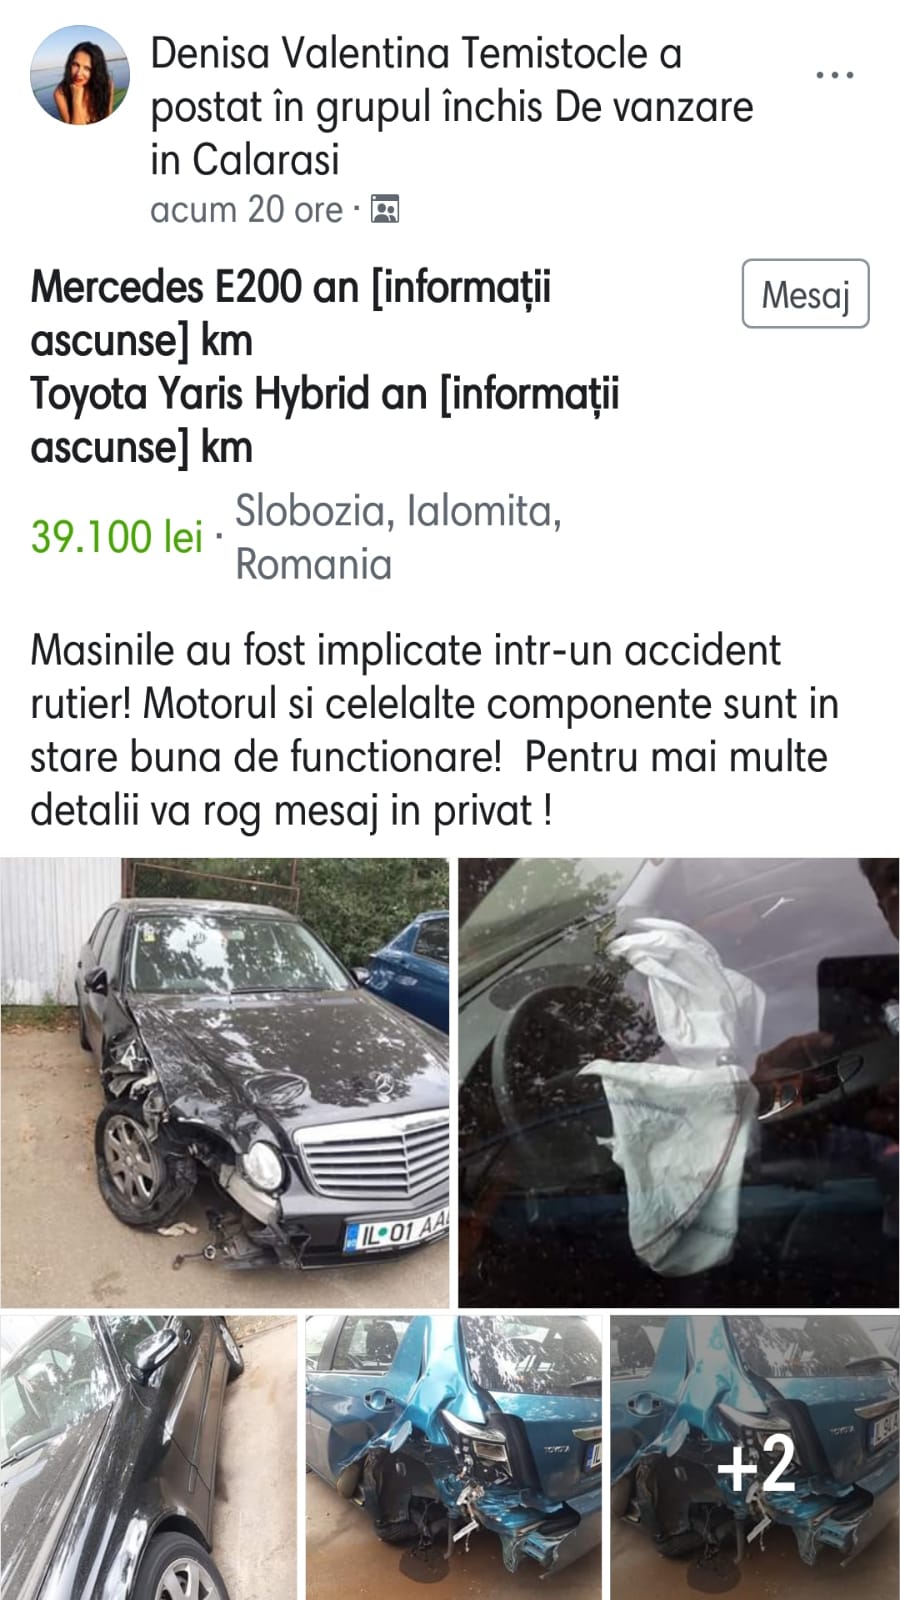Open Slobozia, Ialomita, Romania location

pyautogui.click(x=398, y=537)
